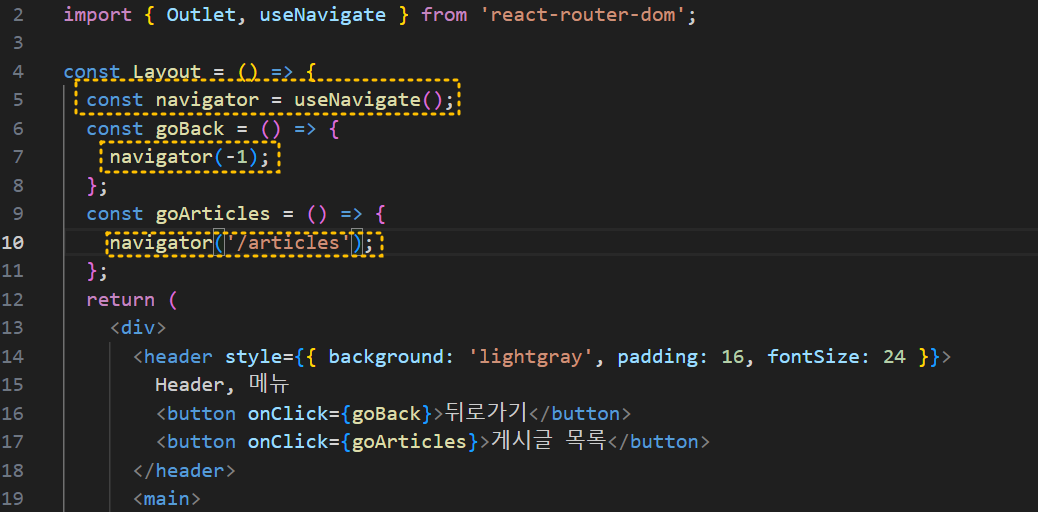Click 'useNavigate()' call on line 5

367,100
